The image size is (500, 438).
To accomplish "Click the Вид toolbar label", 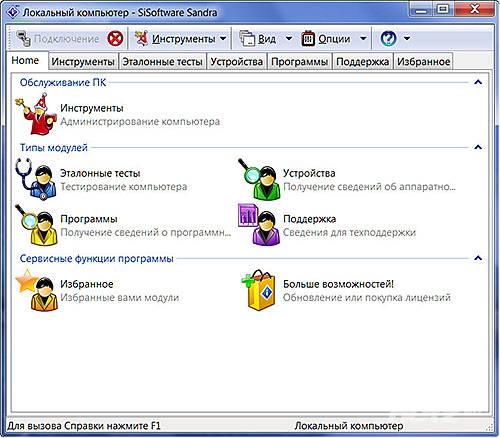I will click(267, 39).
